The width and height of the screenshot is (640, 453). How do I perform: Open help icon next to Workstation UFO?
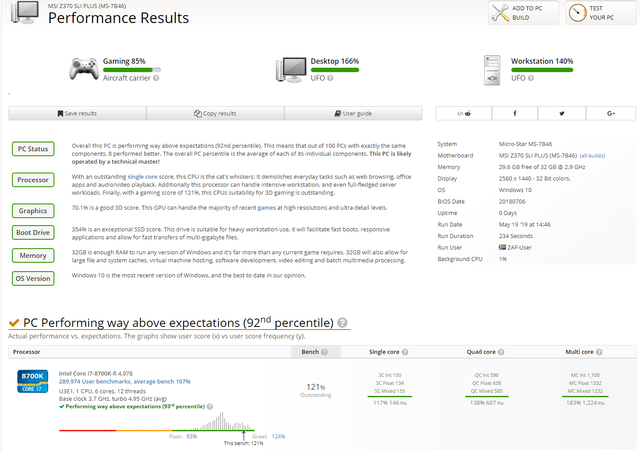pyautogui.click(x=531, y=78)
